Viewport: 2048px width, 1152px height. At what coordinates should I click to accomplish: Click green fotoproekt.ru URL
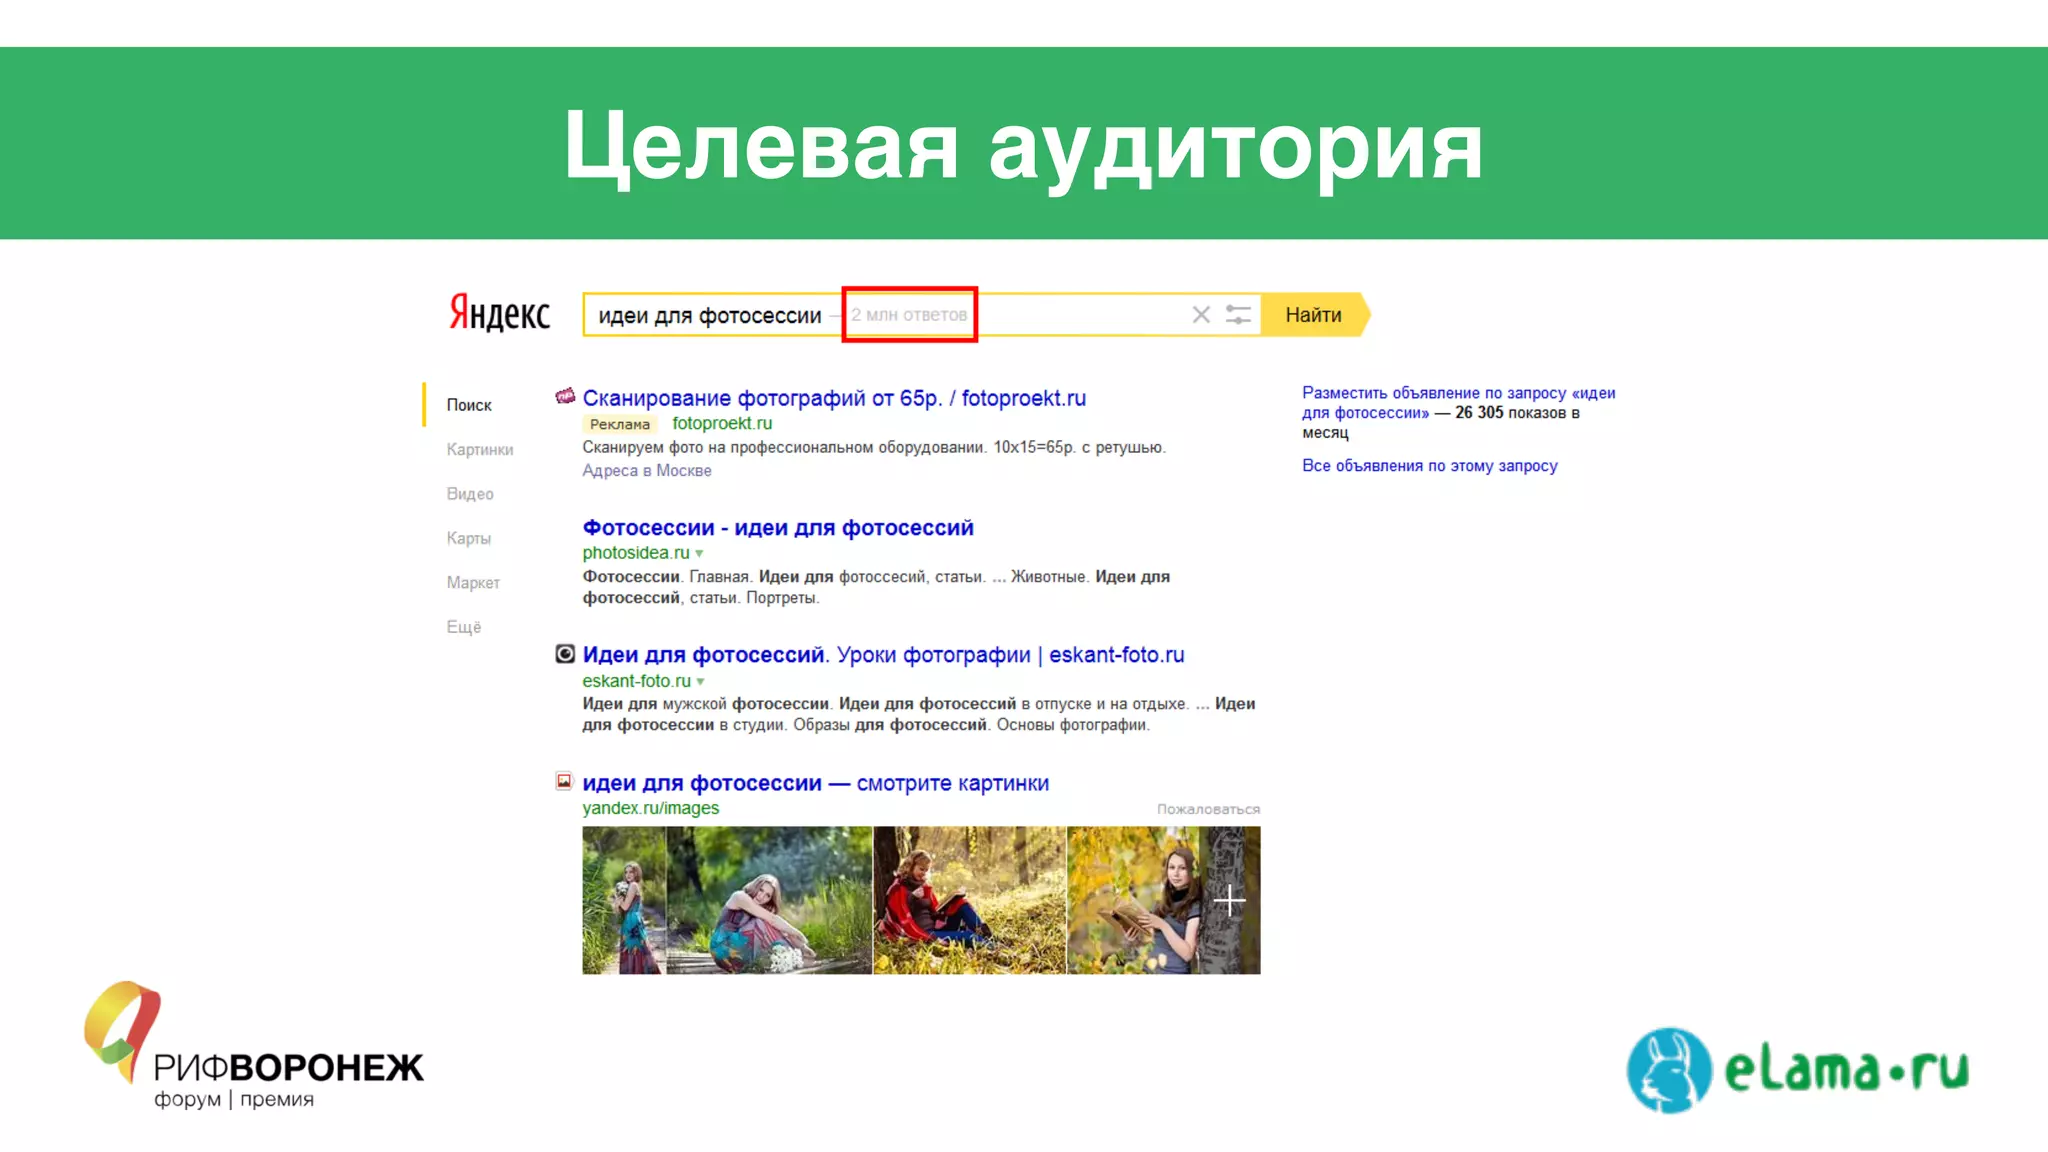[x=722, y=423]
